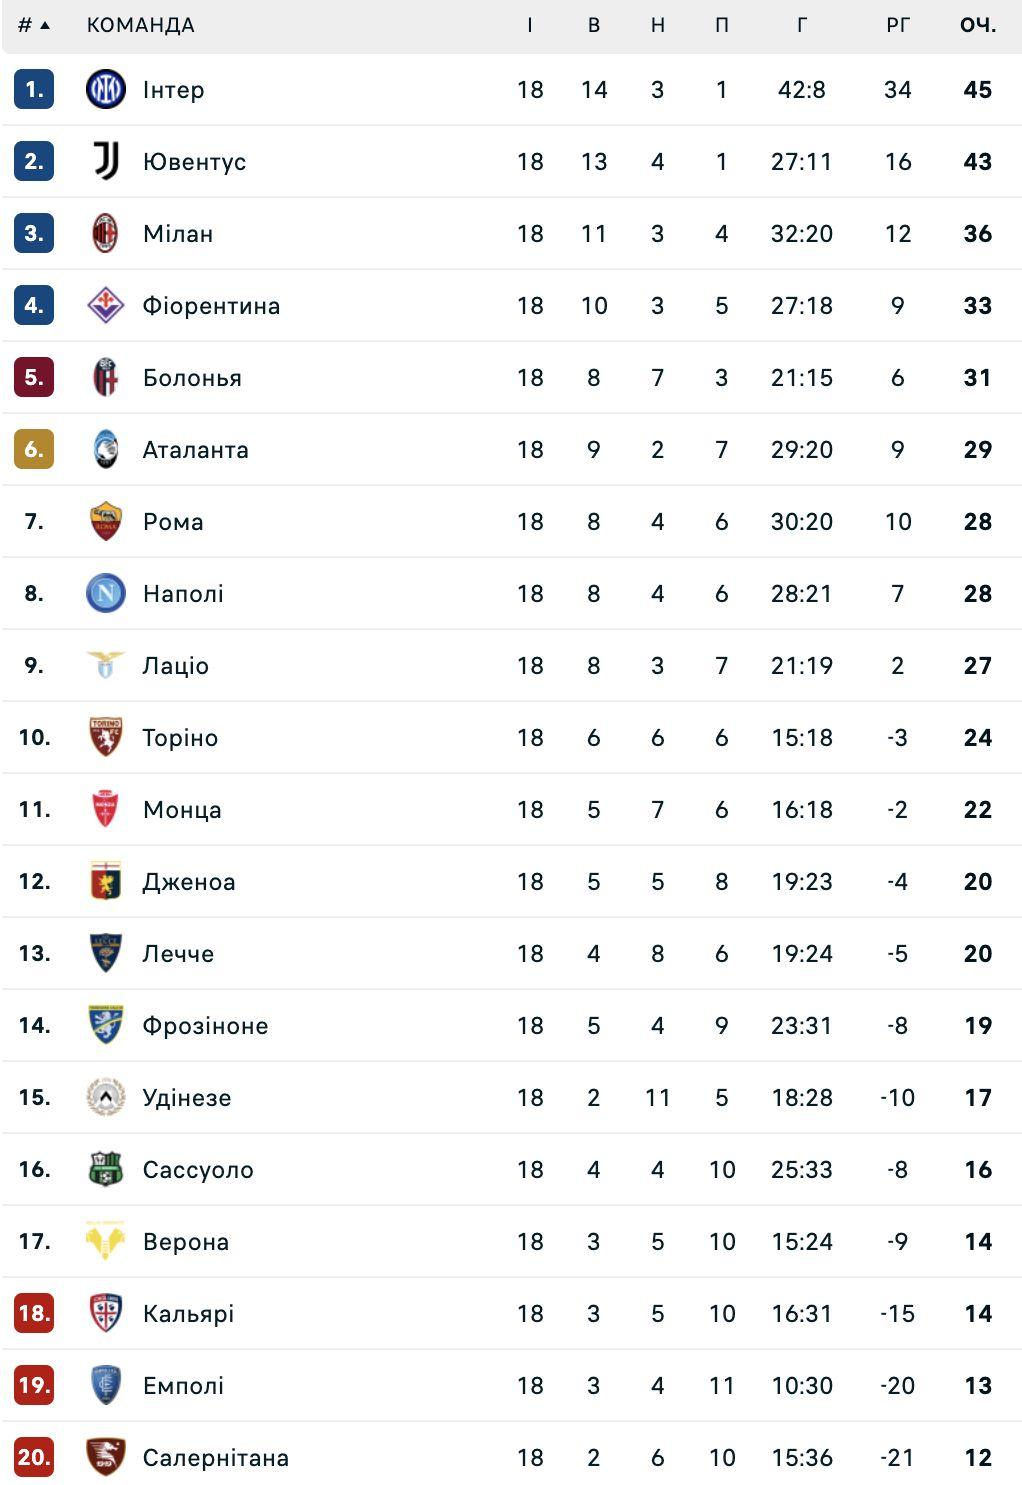
Task: Click the Milan club crest
Action: click(105, 234)
